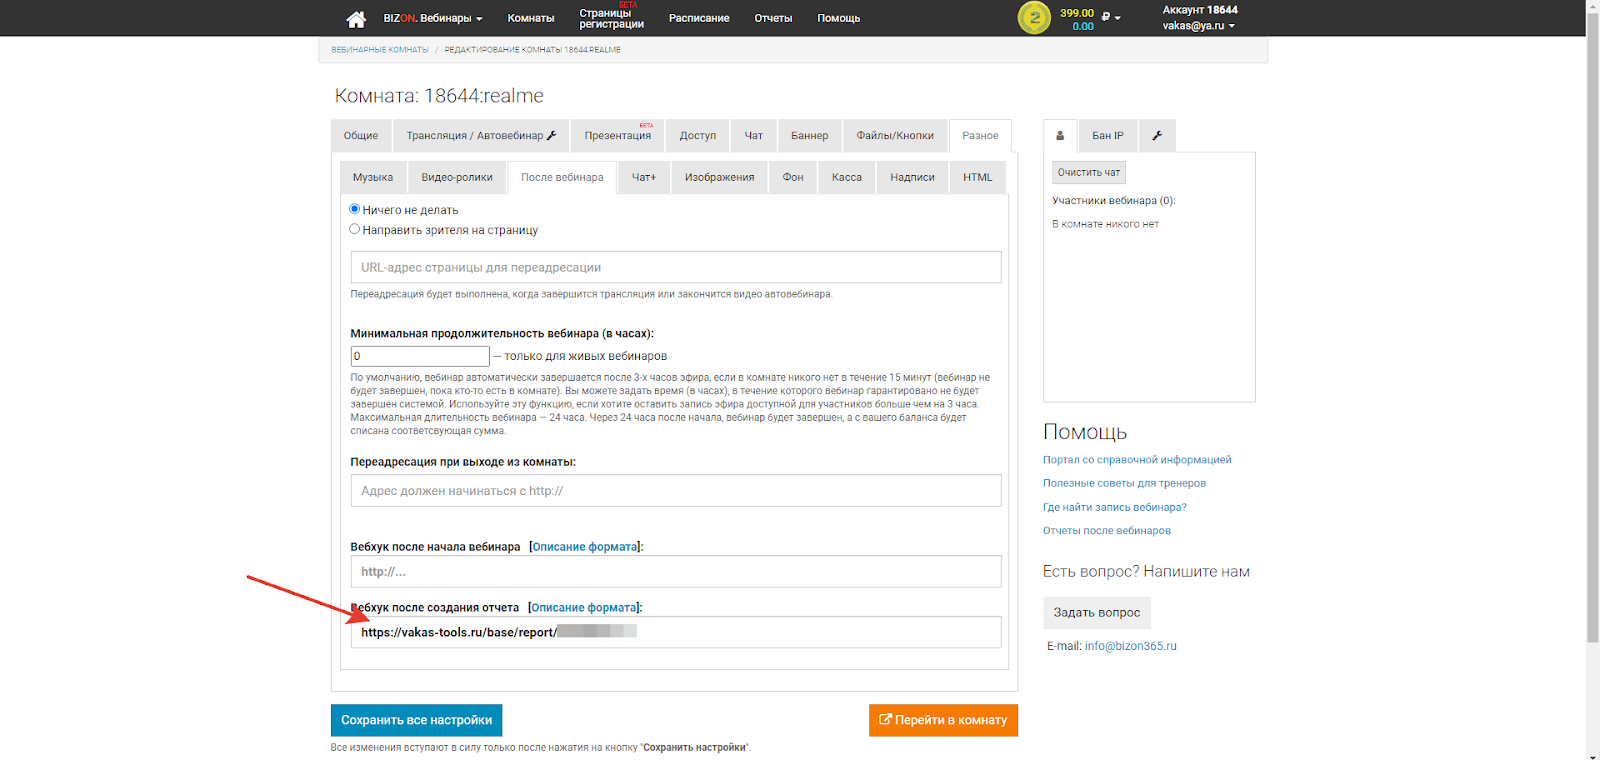Image resolution: width=1600 pixels, height=760 pixels.
Task: Switch to the Доступ tab
Action: coord(697,136)
